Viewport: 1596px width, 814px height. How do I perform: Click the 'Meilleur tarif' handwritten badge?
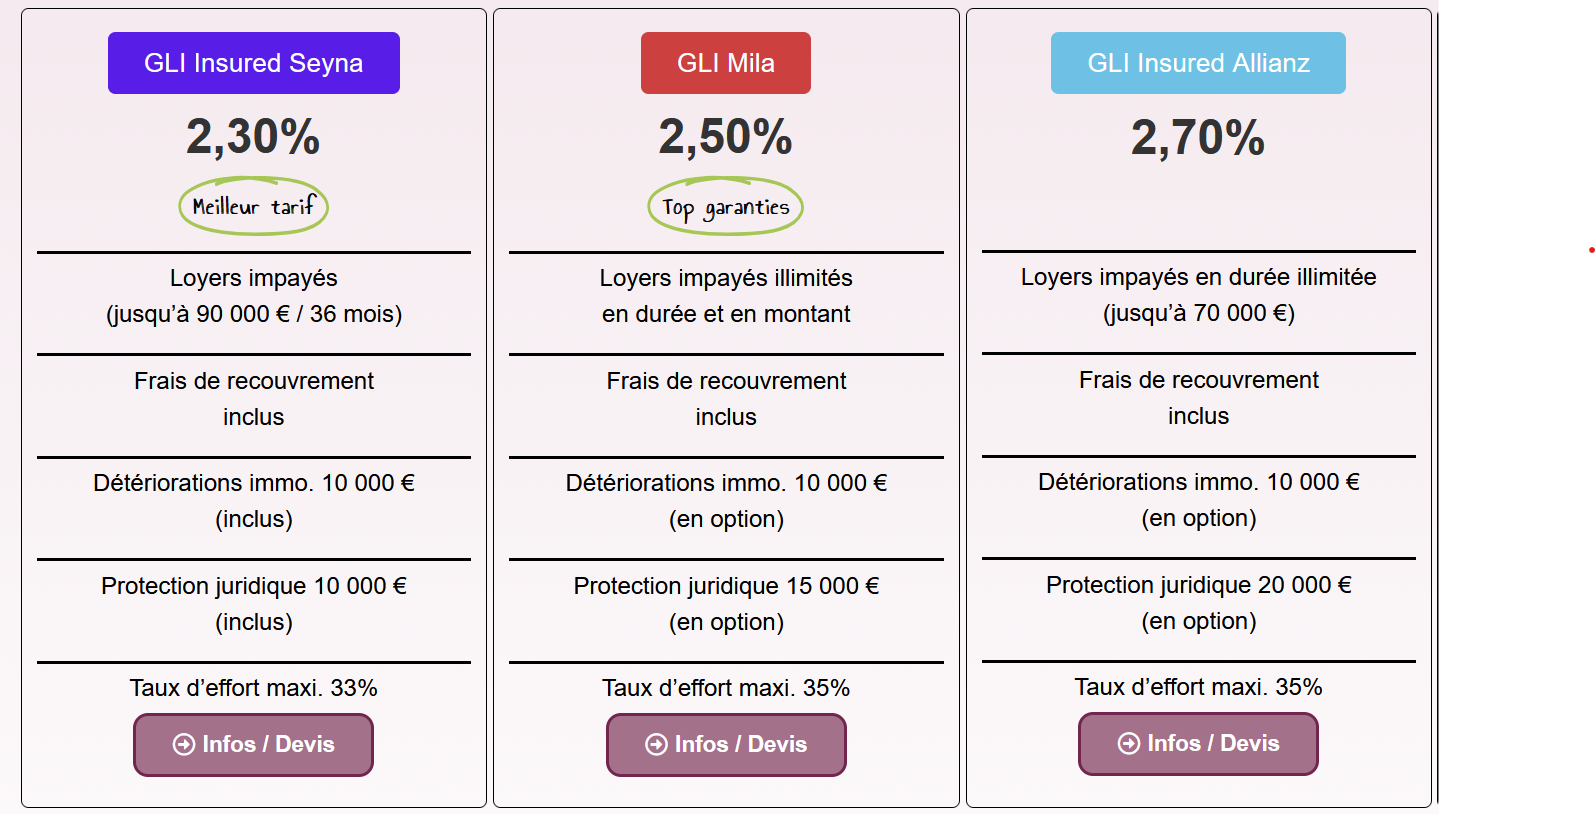tap(253, 207)
